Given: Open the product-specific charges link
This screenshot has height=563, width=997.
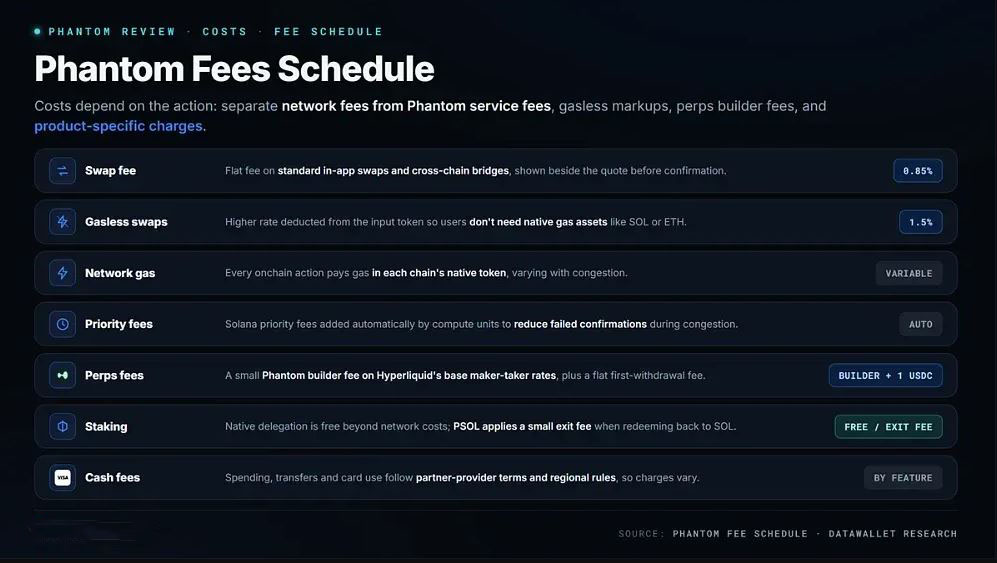Looking at the screenshot, I should [120, 126].
